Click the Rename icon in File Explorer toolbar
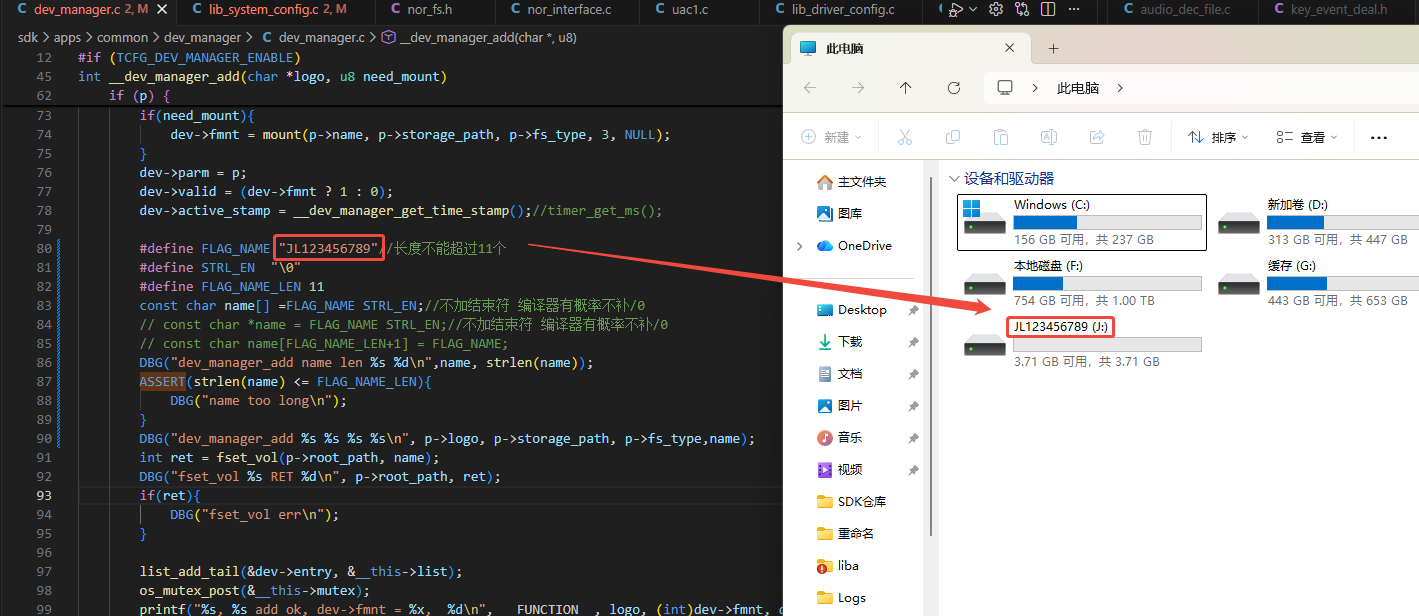The image size is (1419, 616). (x=1049, y=137)
